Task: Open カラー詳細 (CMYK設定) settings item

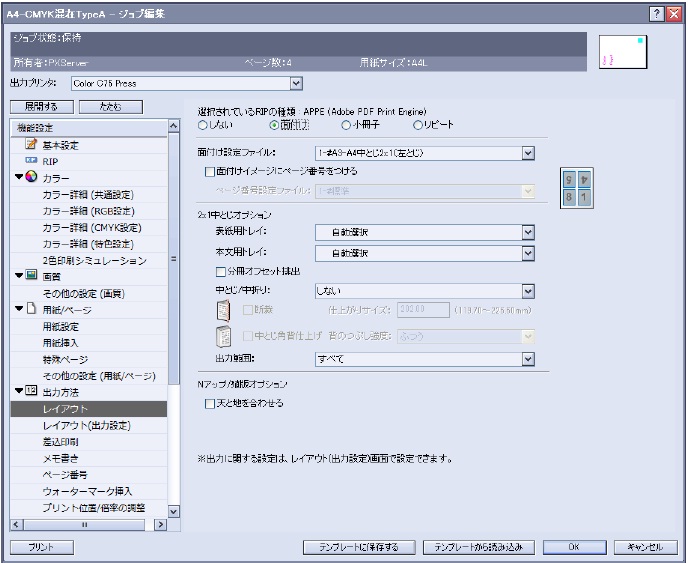Action: pyautogui.click(x=88, y=226)
